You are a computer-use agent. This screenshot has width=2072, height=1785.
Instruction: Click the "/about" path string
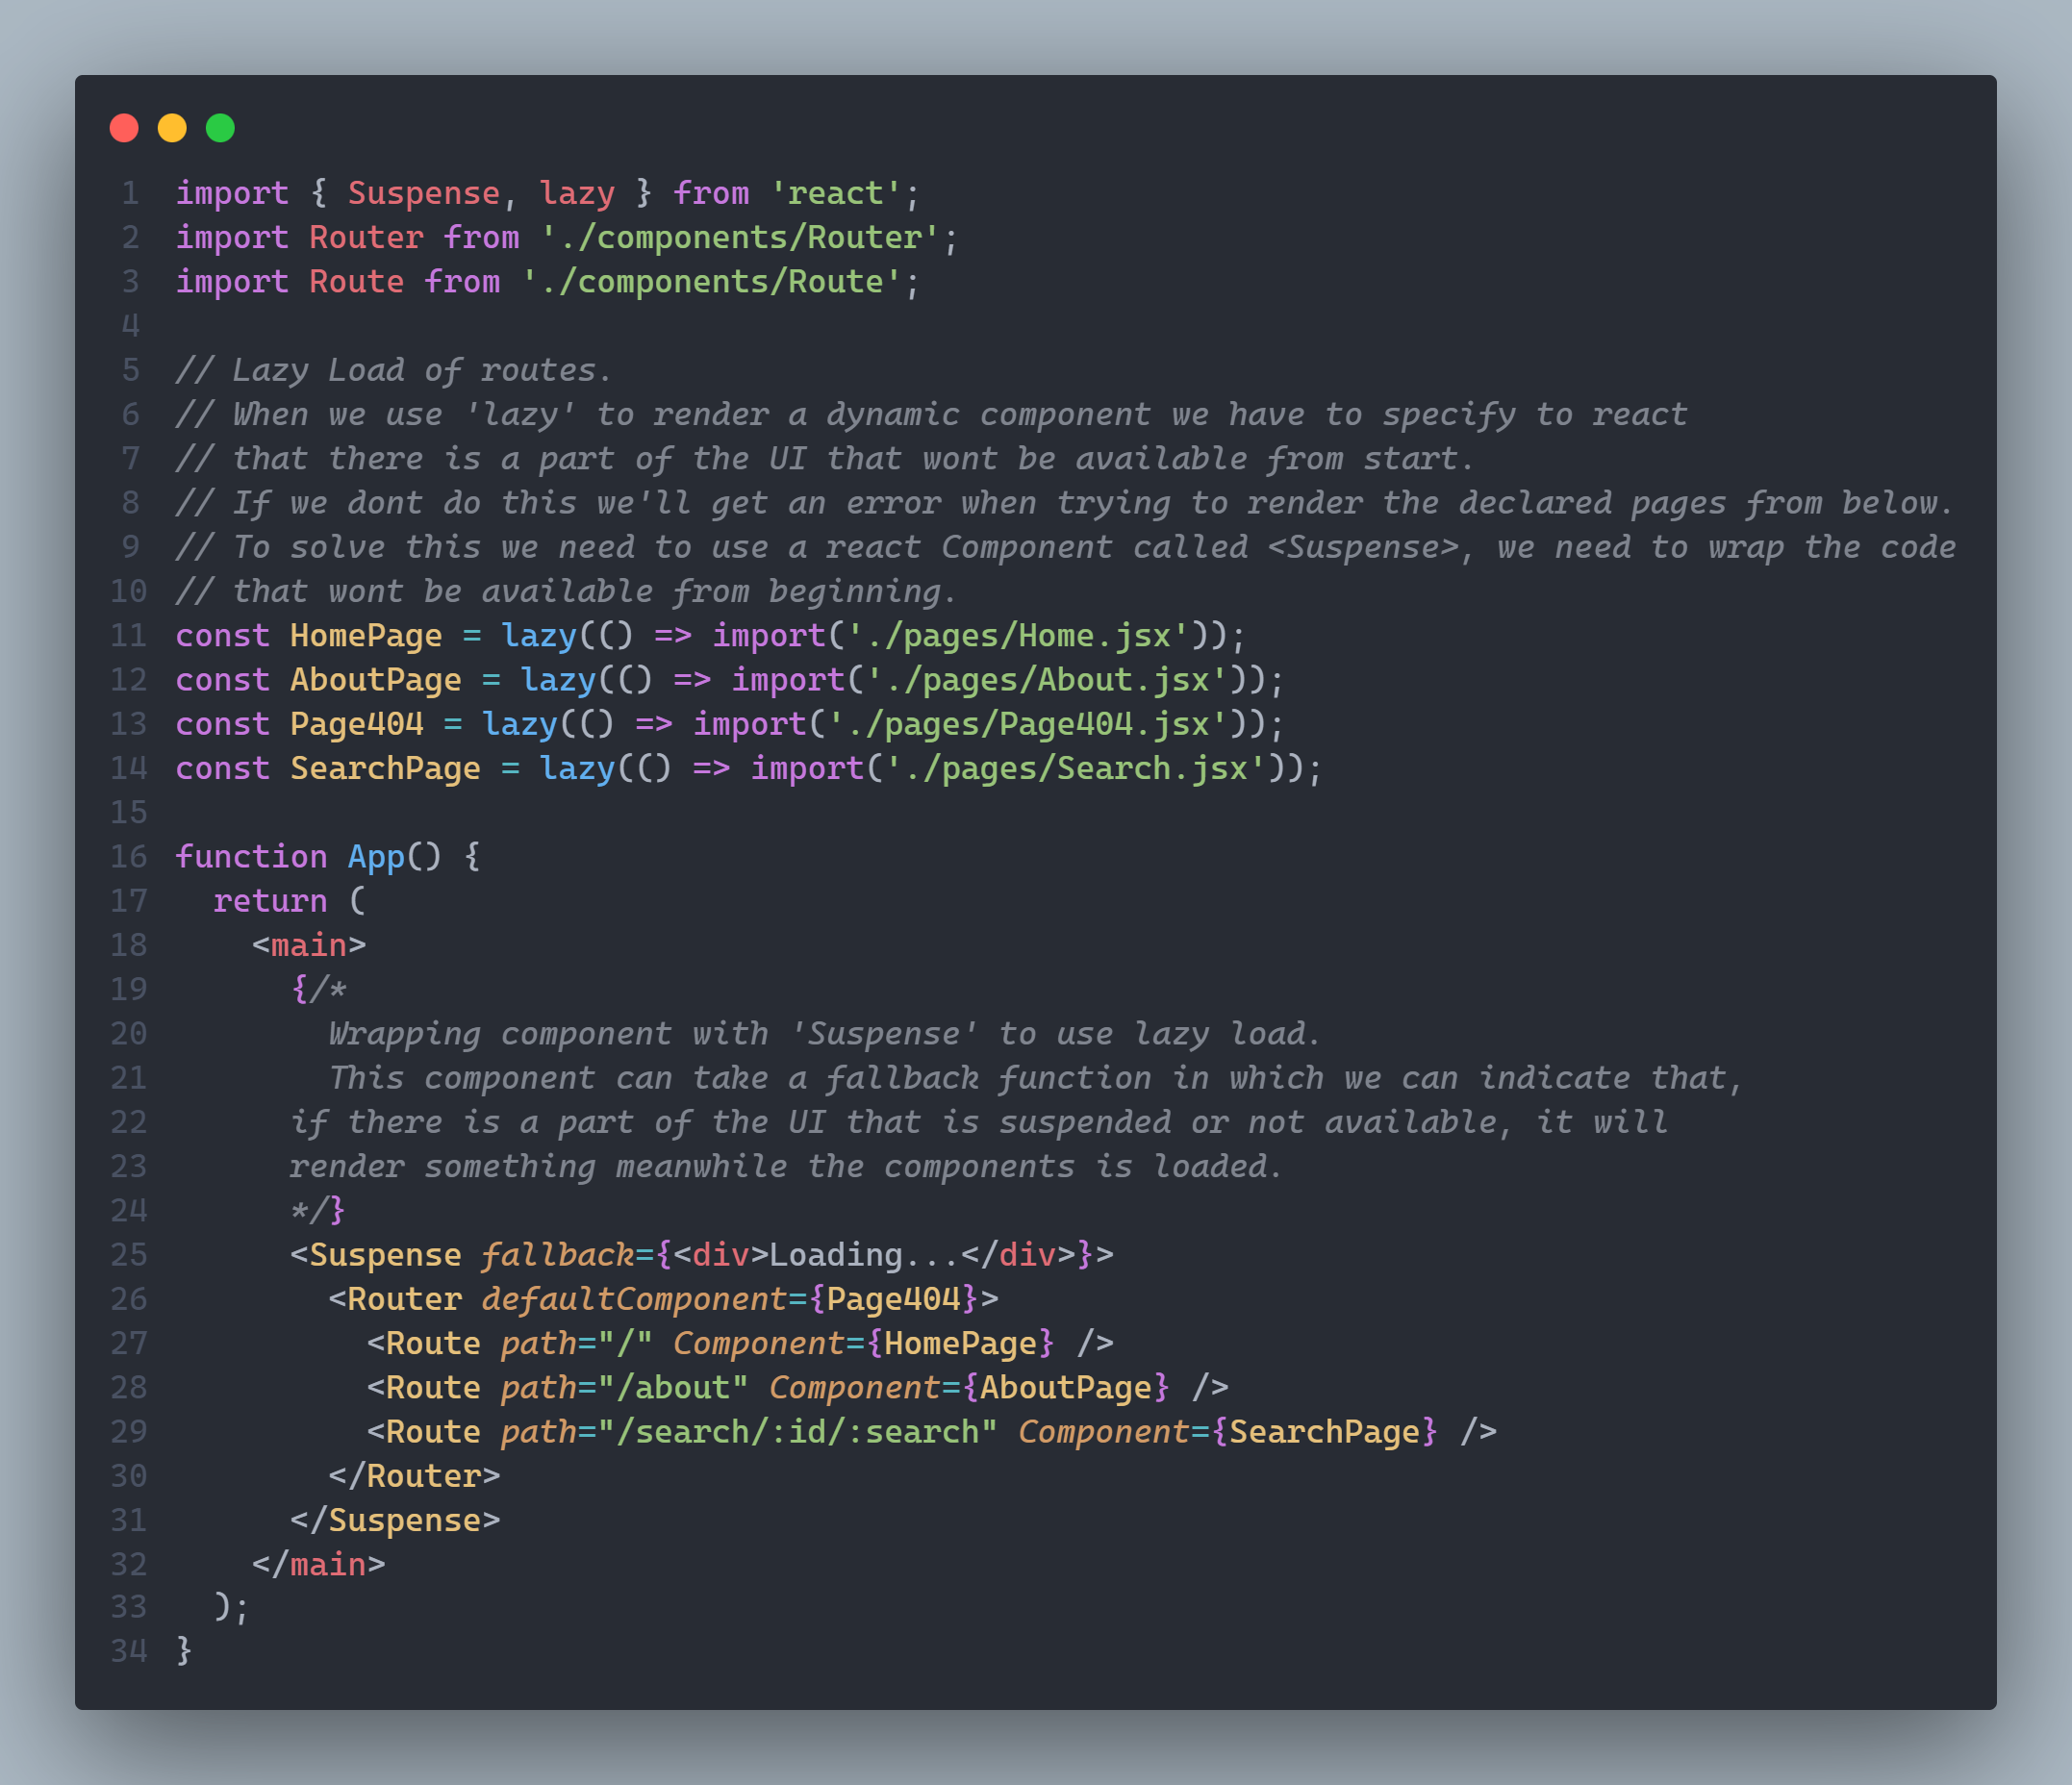(673, 1388)
